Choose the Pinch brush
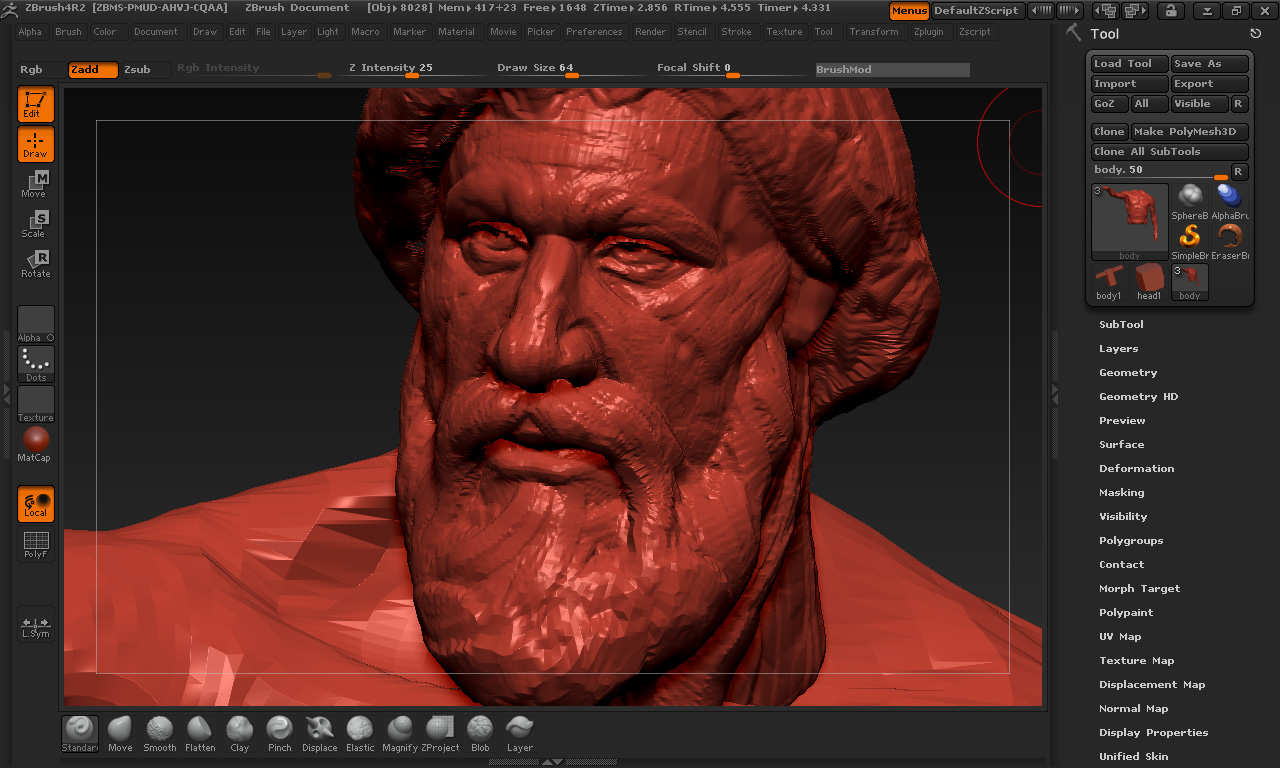The height and width of the screenshot is (768, 1280). [x=280, y=733]
